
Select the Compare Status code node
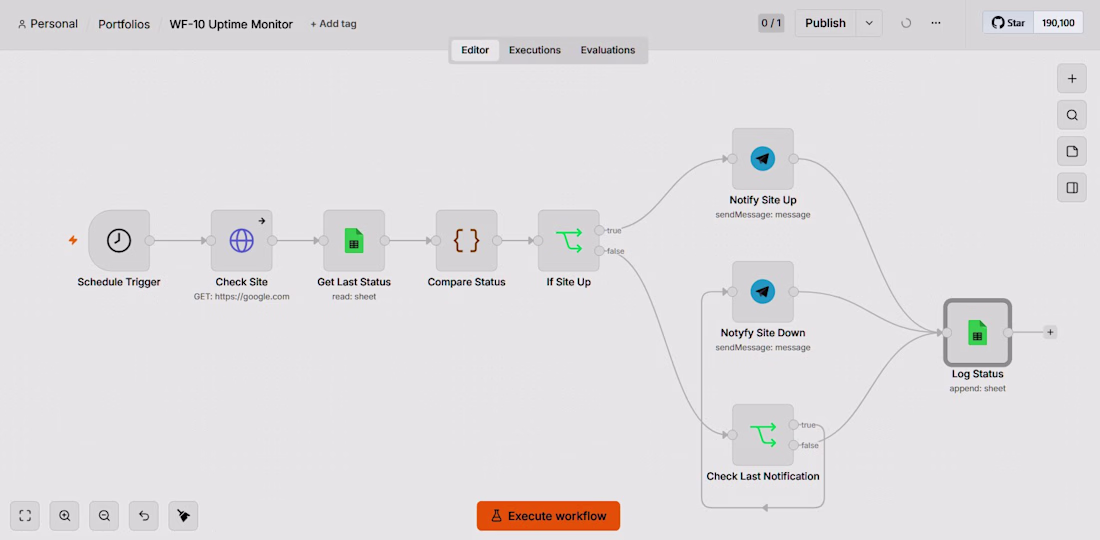pos(466,241)
